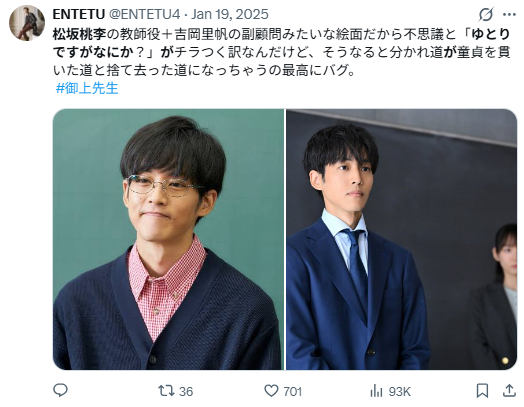Share the post via upload arrow icon
The image size is (524, 407).
[x=509, y=390]
